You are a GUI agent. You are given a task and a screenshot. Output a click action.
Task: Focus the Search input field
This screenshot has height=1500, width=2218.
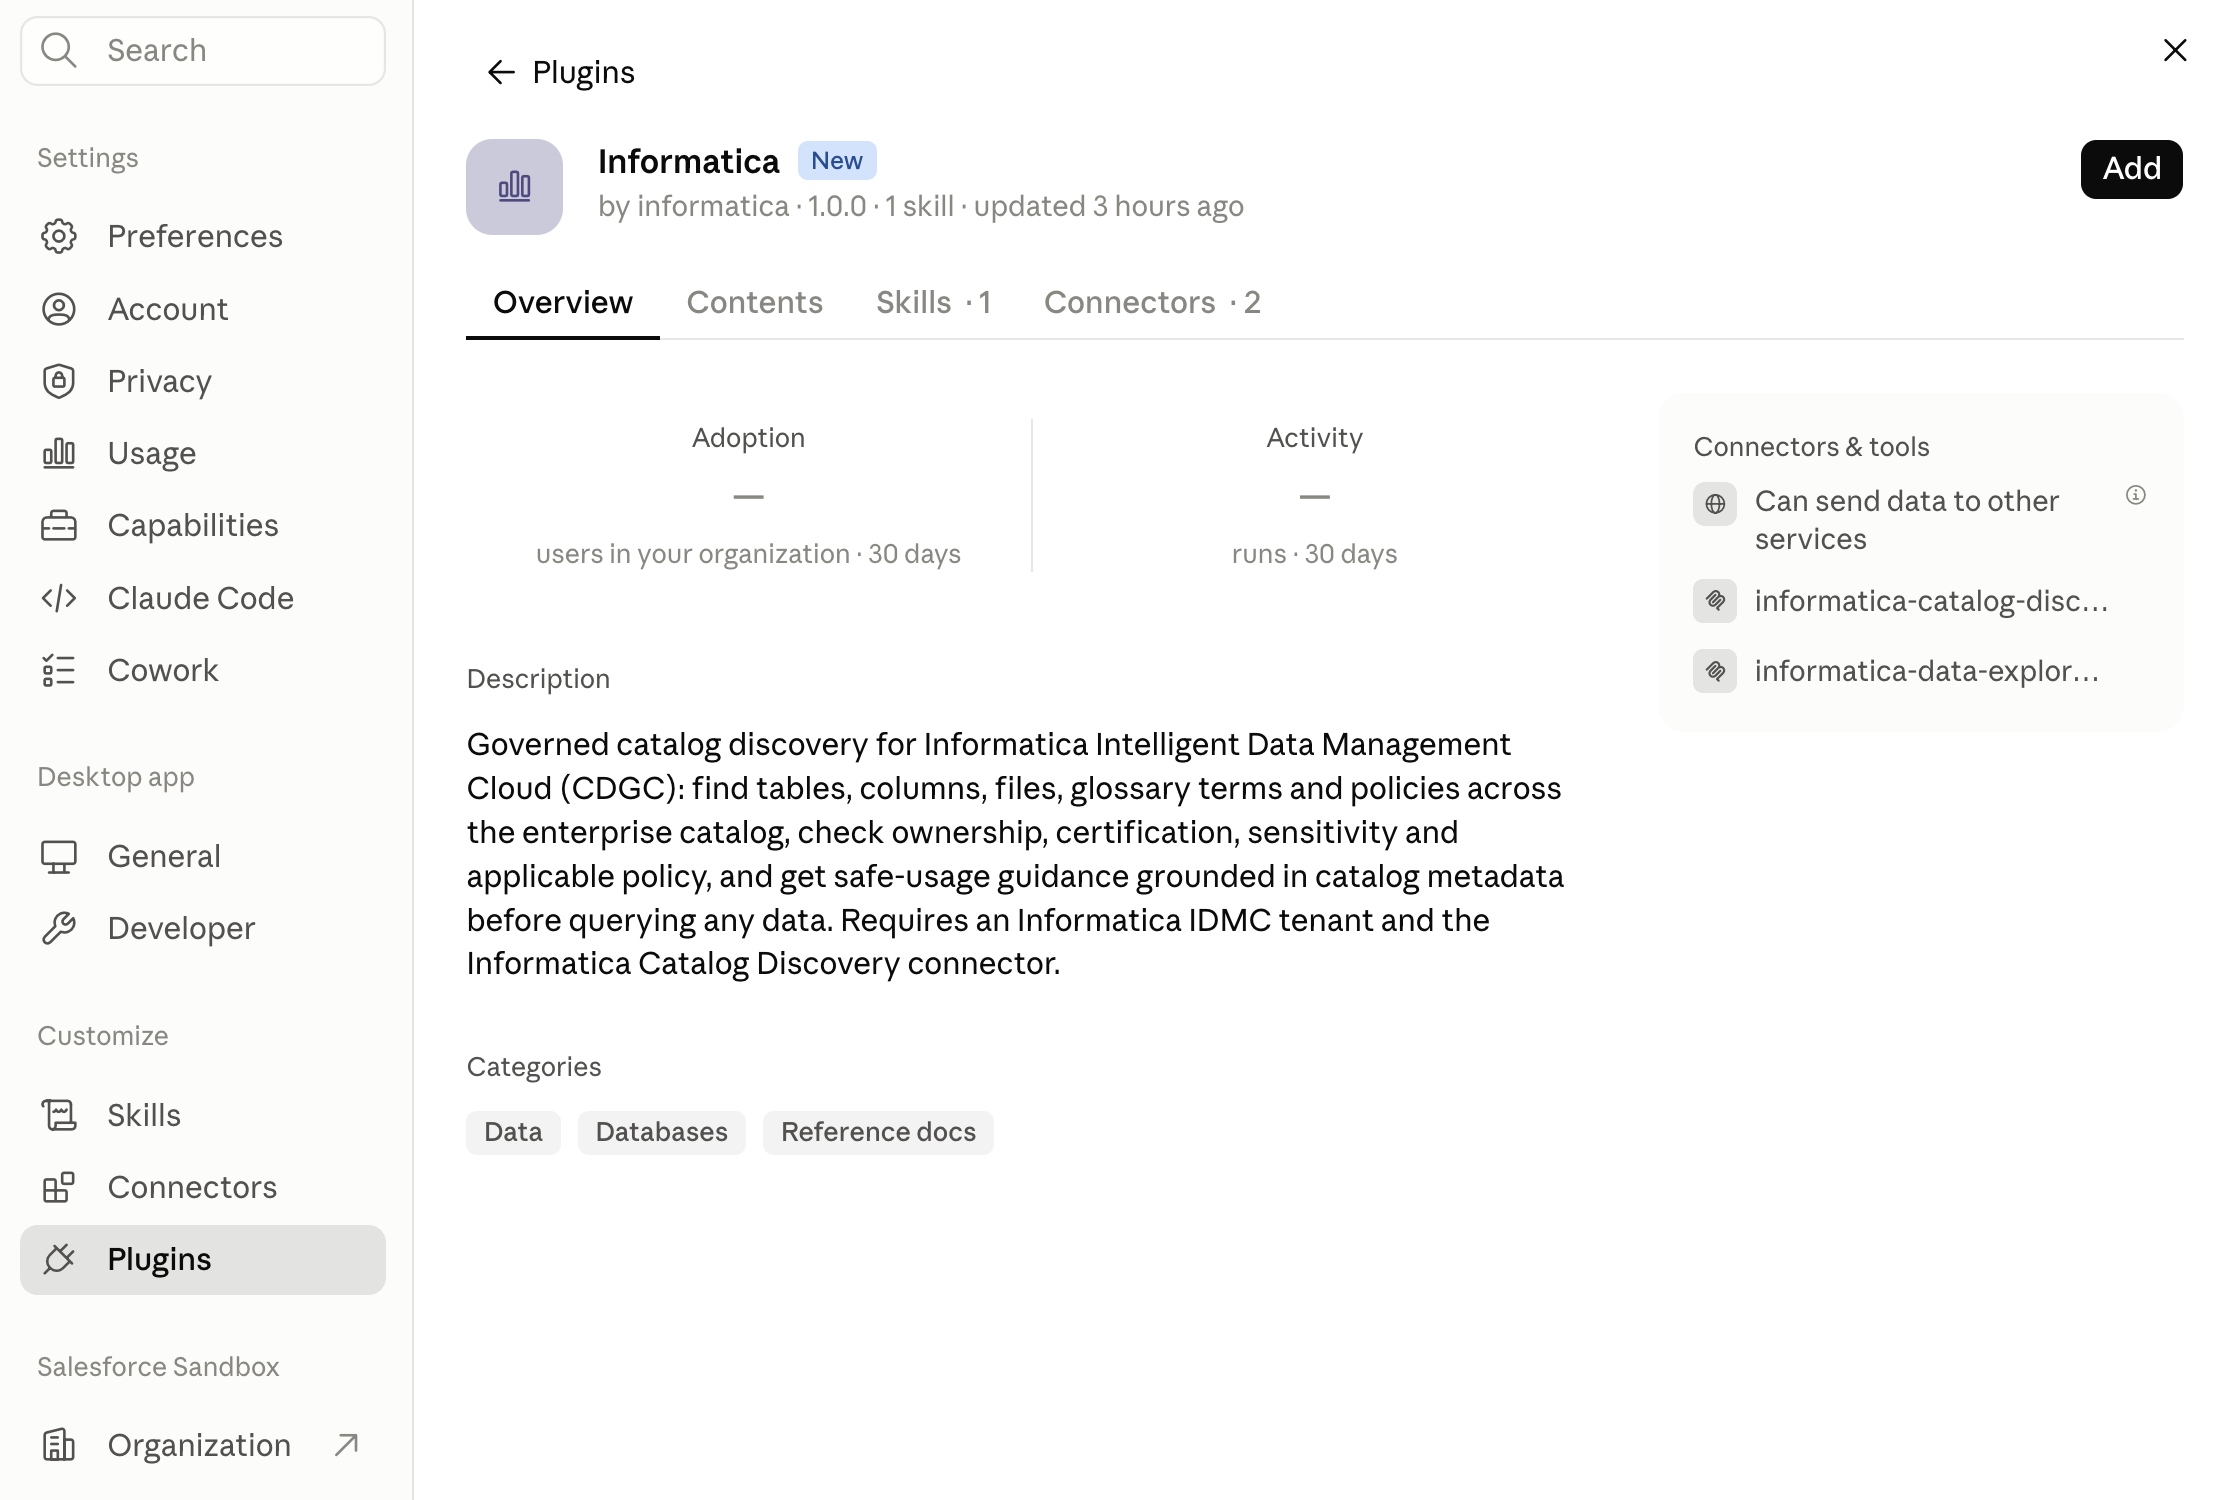pos(203,51)
